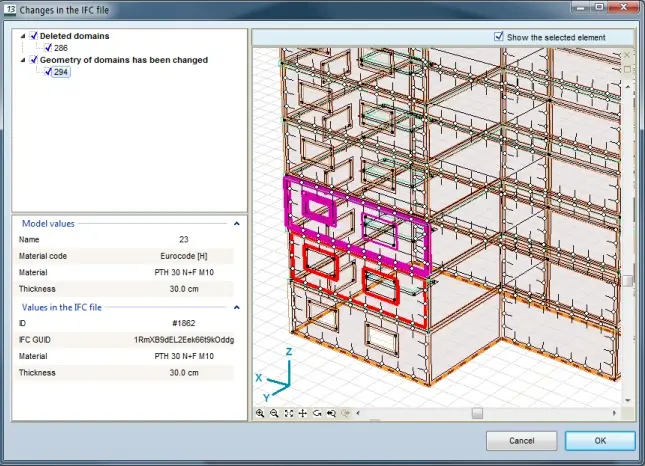Toggle the Deleted domains checkbox
The image size is (645, 466).
33,36
